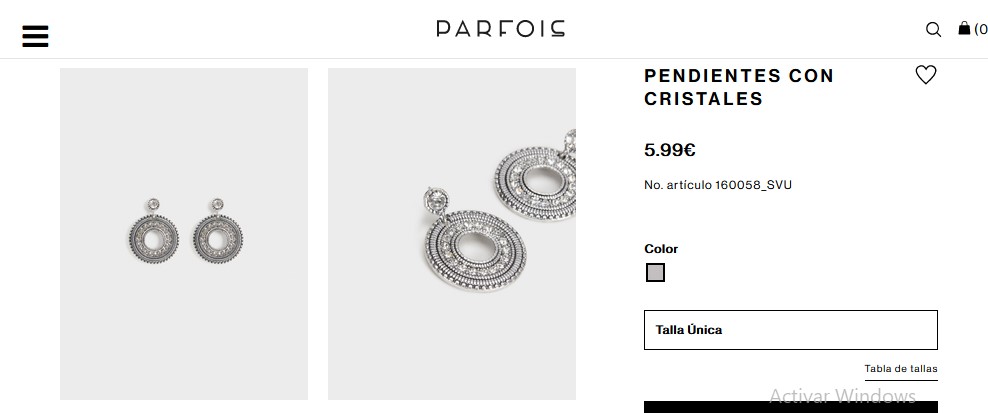Click the black add-to-cart button
The width and height of the screenshot is (988, 413).
click(x=790, y=406)
